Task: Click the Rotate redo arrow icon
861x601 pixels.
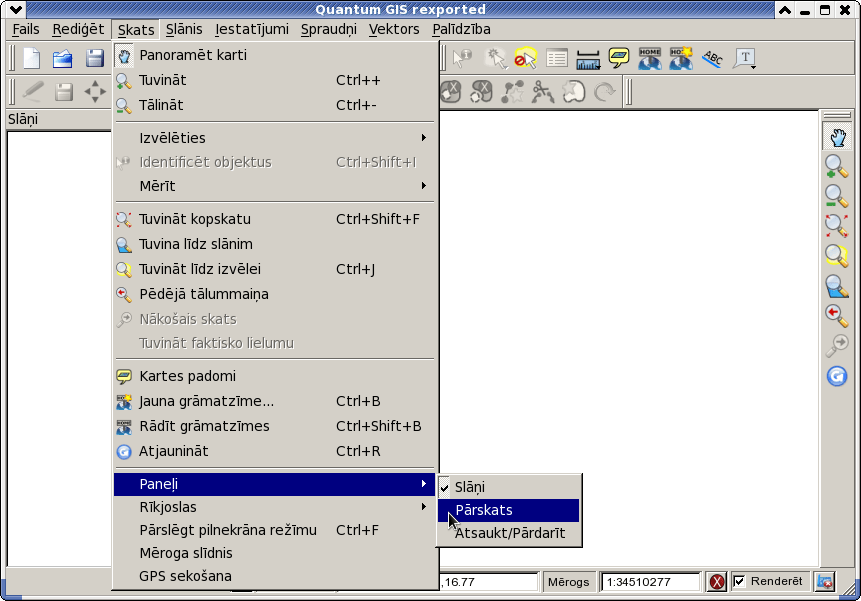Action: point(604,92)
